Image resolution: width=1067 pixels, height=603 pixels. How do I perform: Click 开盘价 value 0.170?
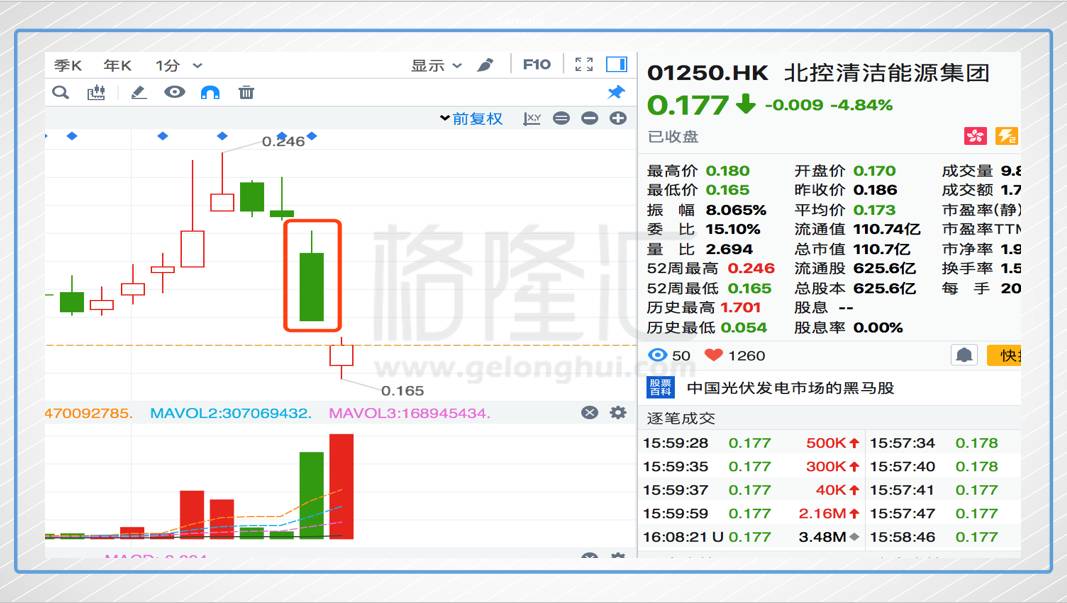(x=874, y=170)
